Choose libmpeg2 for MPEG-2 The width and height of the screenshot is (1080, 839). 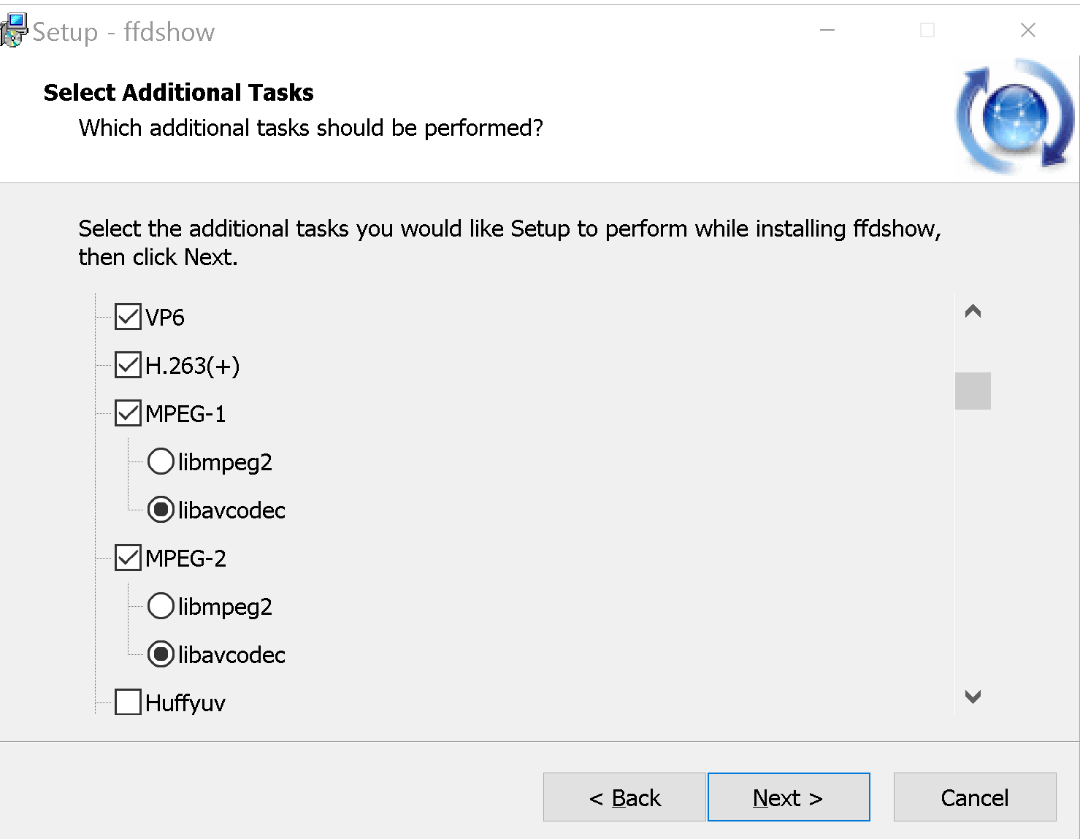pos(160,605)
